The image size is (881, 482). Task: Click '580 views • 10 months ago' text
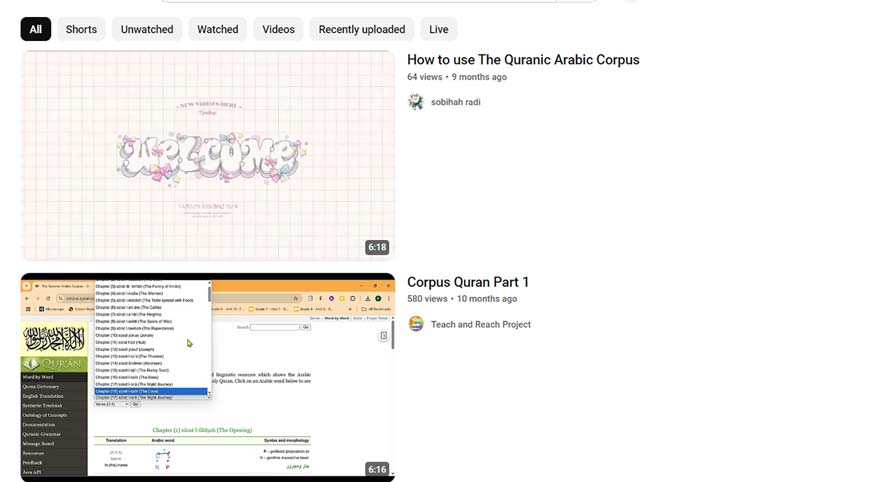(462, 299)
